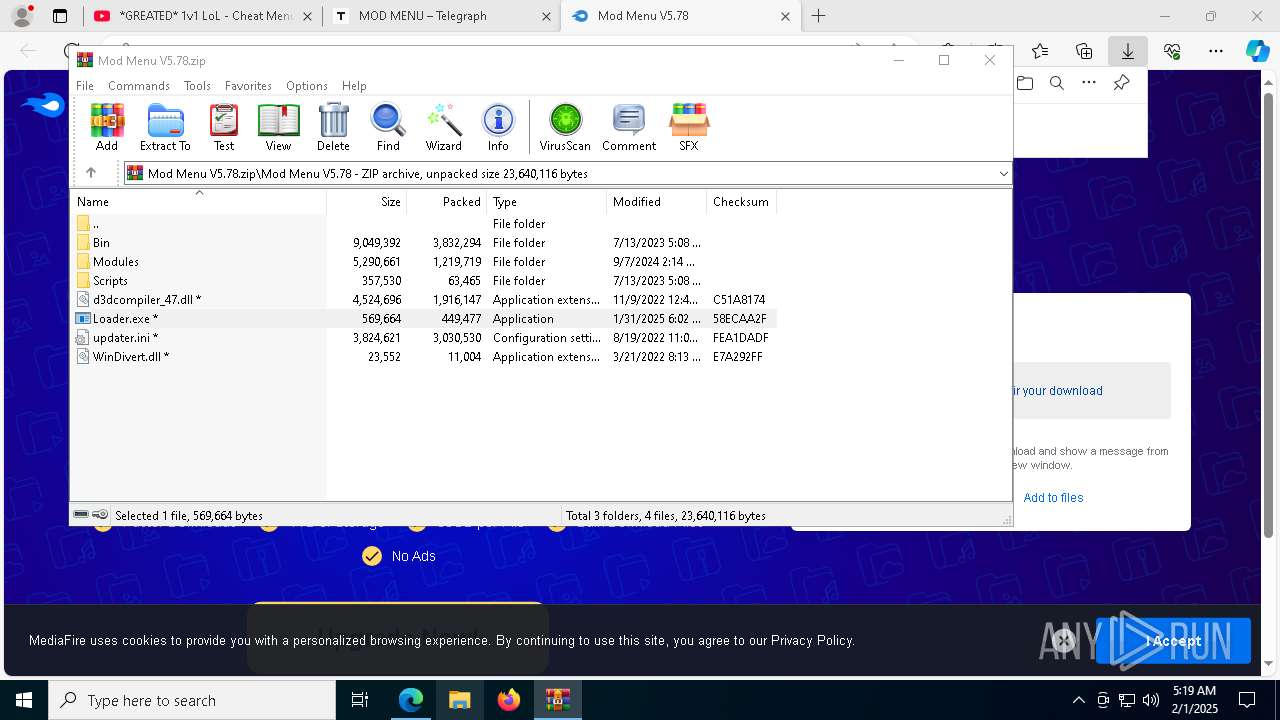
Task: Open Edge from the taskbar
Action: (x=410, y=700)
